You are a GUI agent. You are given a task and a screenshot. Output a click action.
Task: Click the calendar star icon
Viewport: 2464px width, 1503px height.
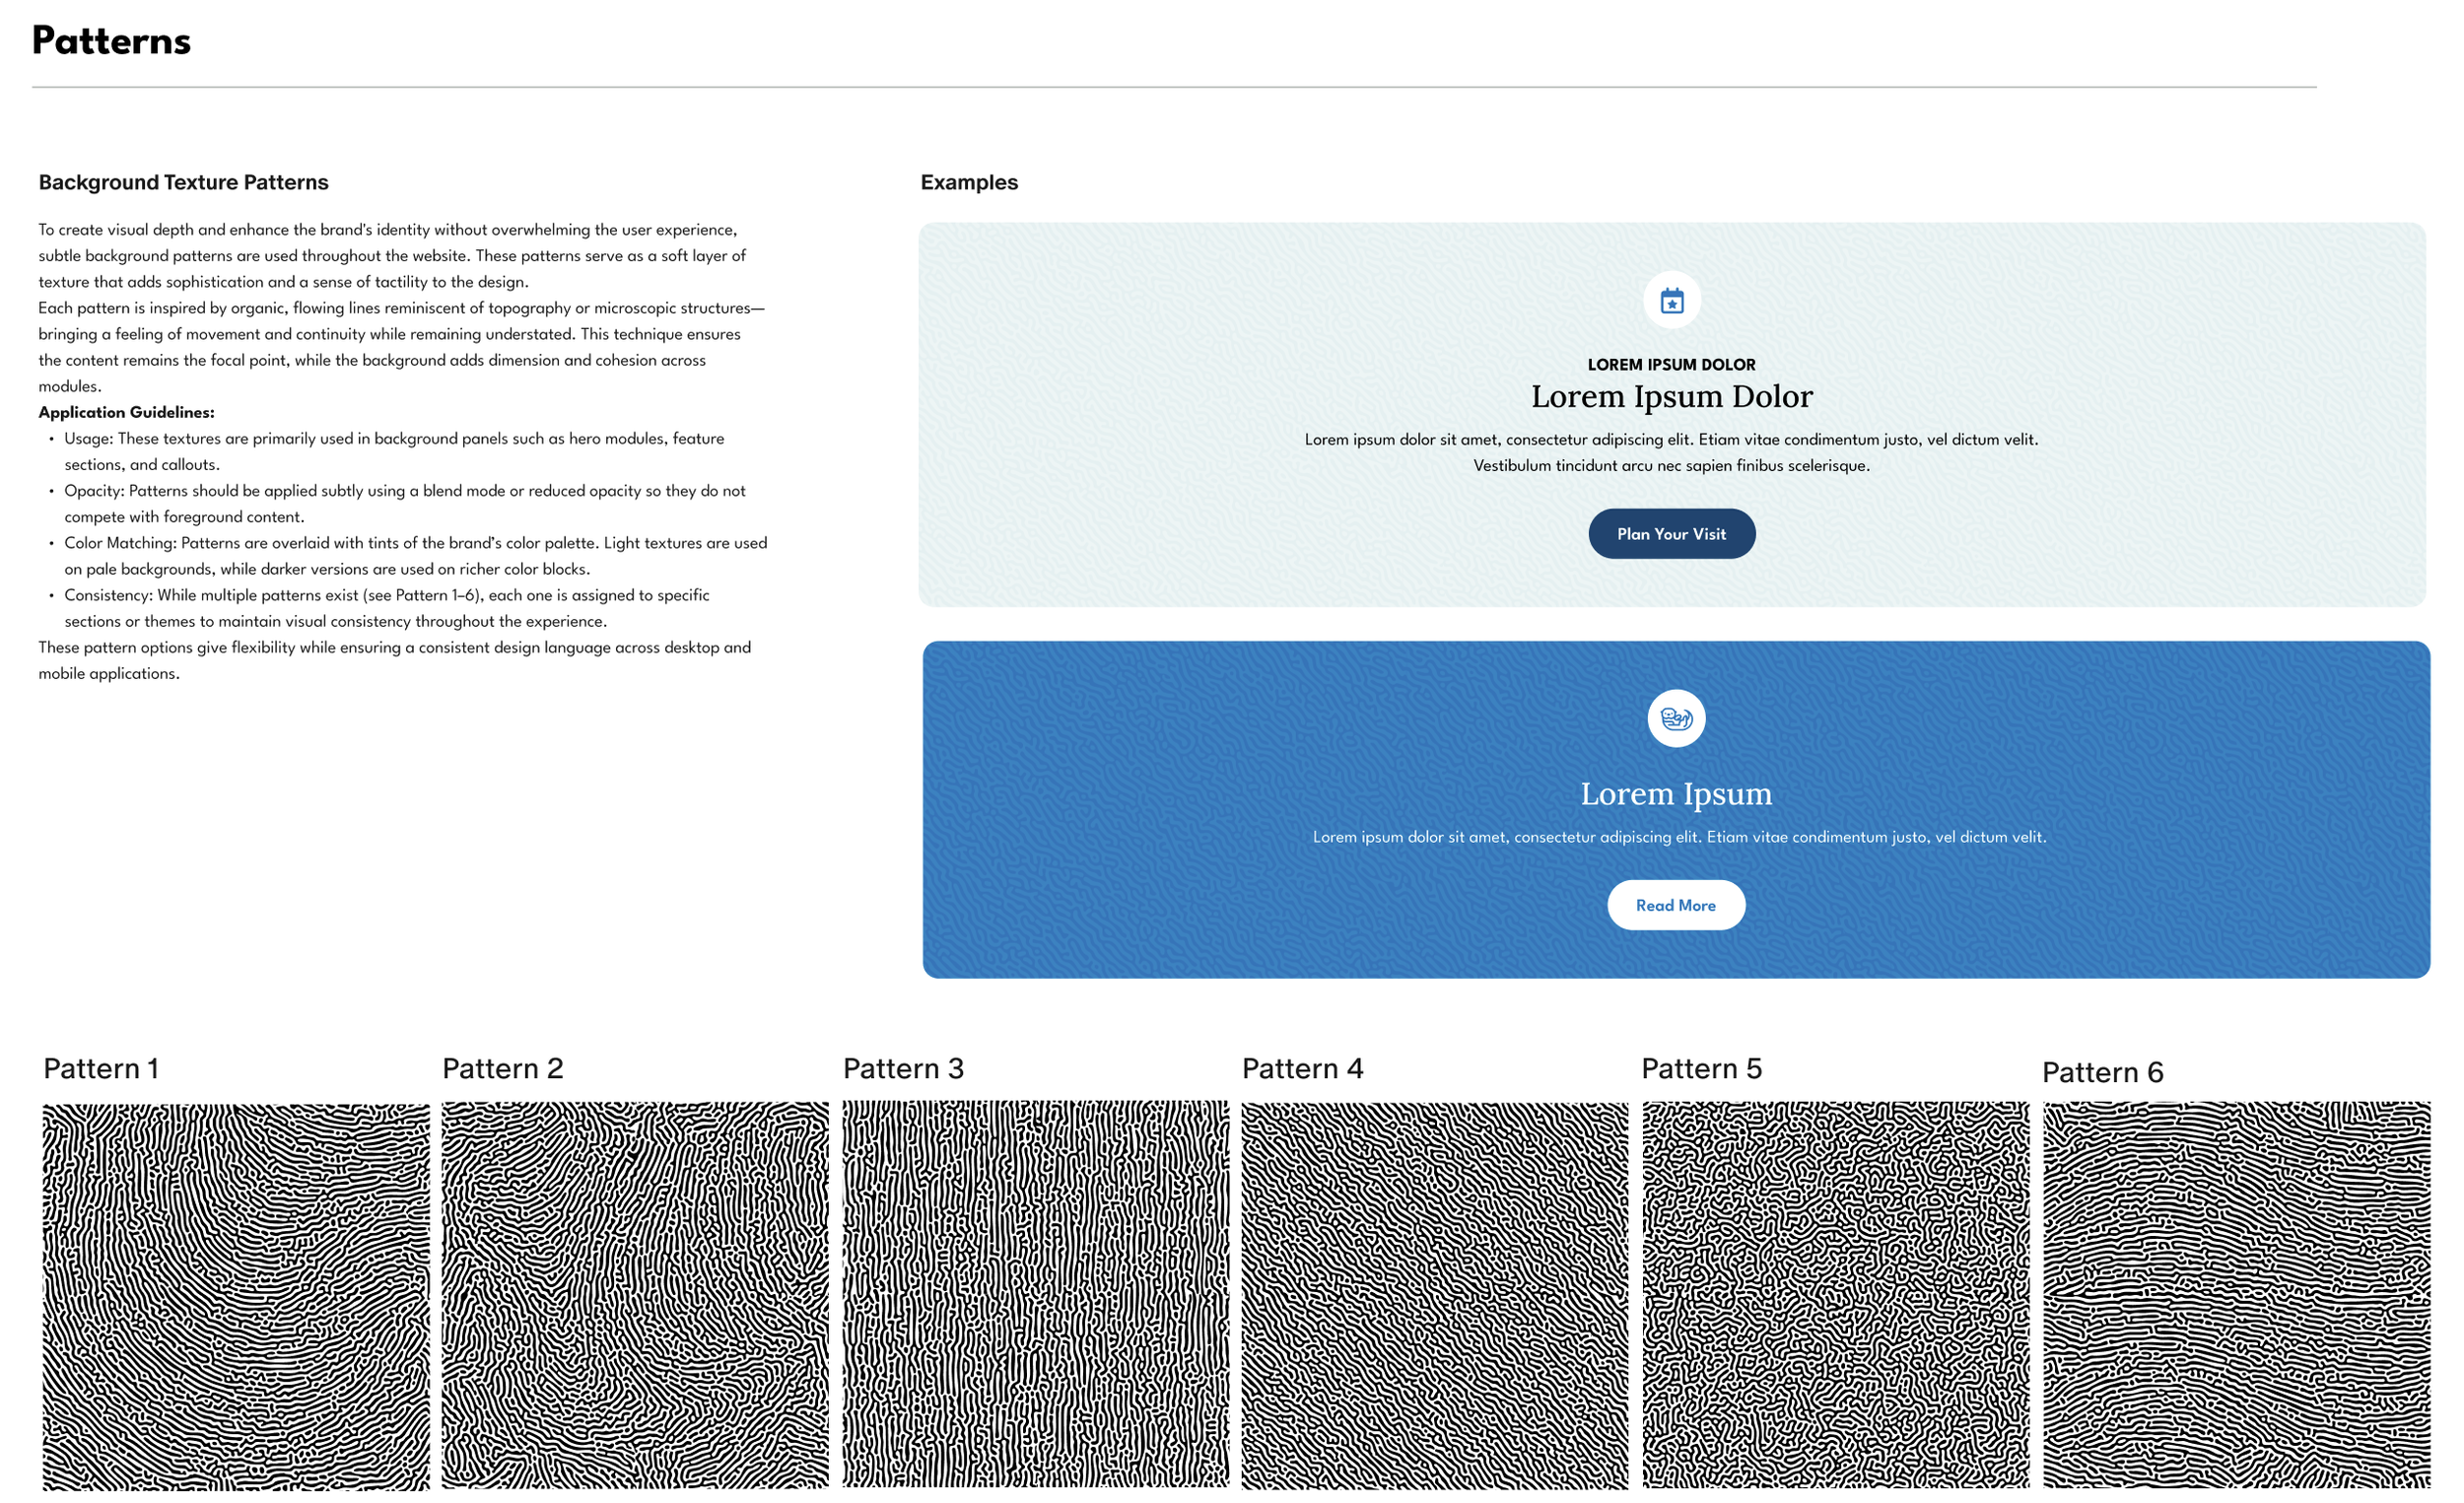1671,300
